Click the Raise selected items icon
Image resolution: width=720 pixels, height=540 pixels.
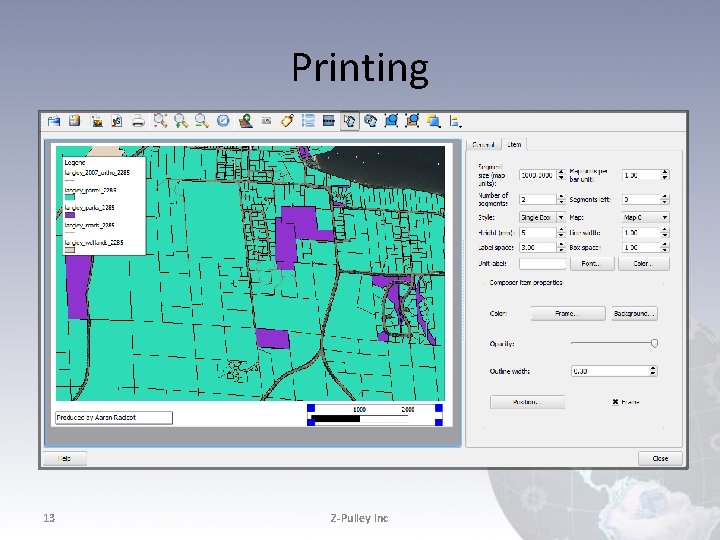(x=433, y=121)
